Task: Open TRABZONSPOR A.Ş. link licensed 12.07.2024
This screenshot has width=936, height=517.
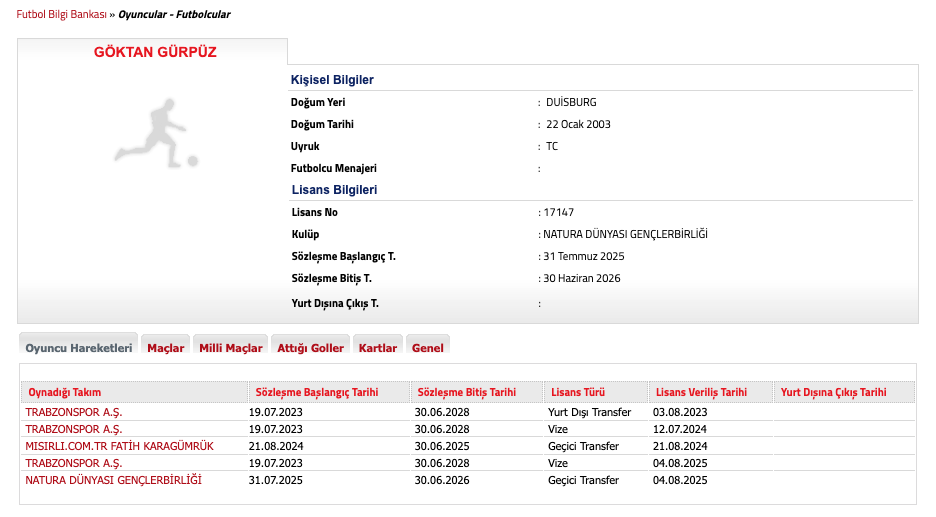Action: 73,429
